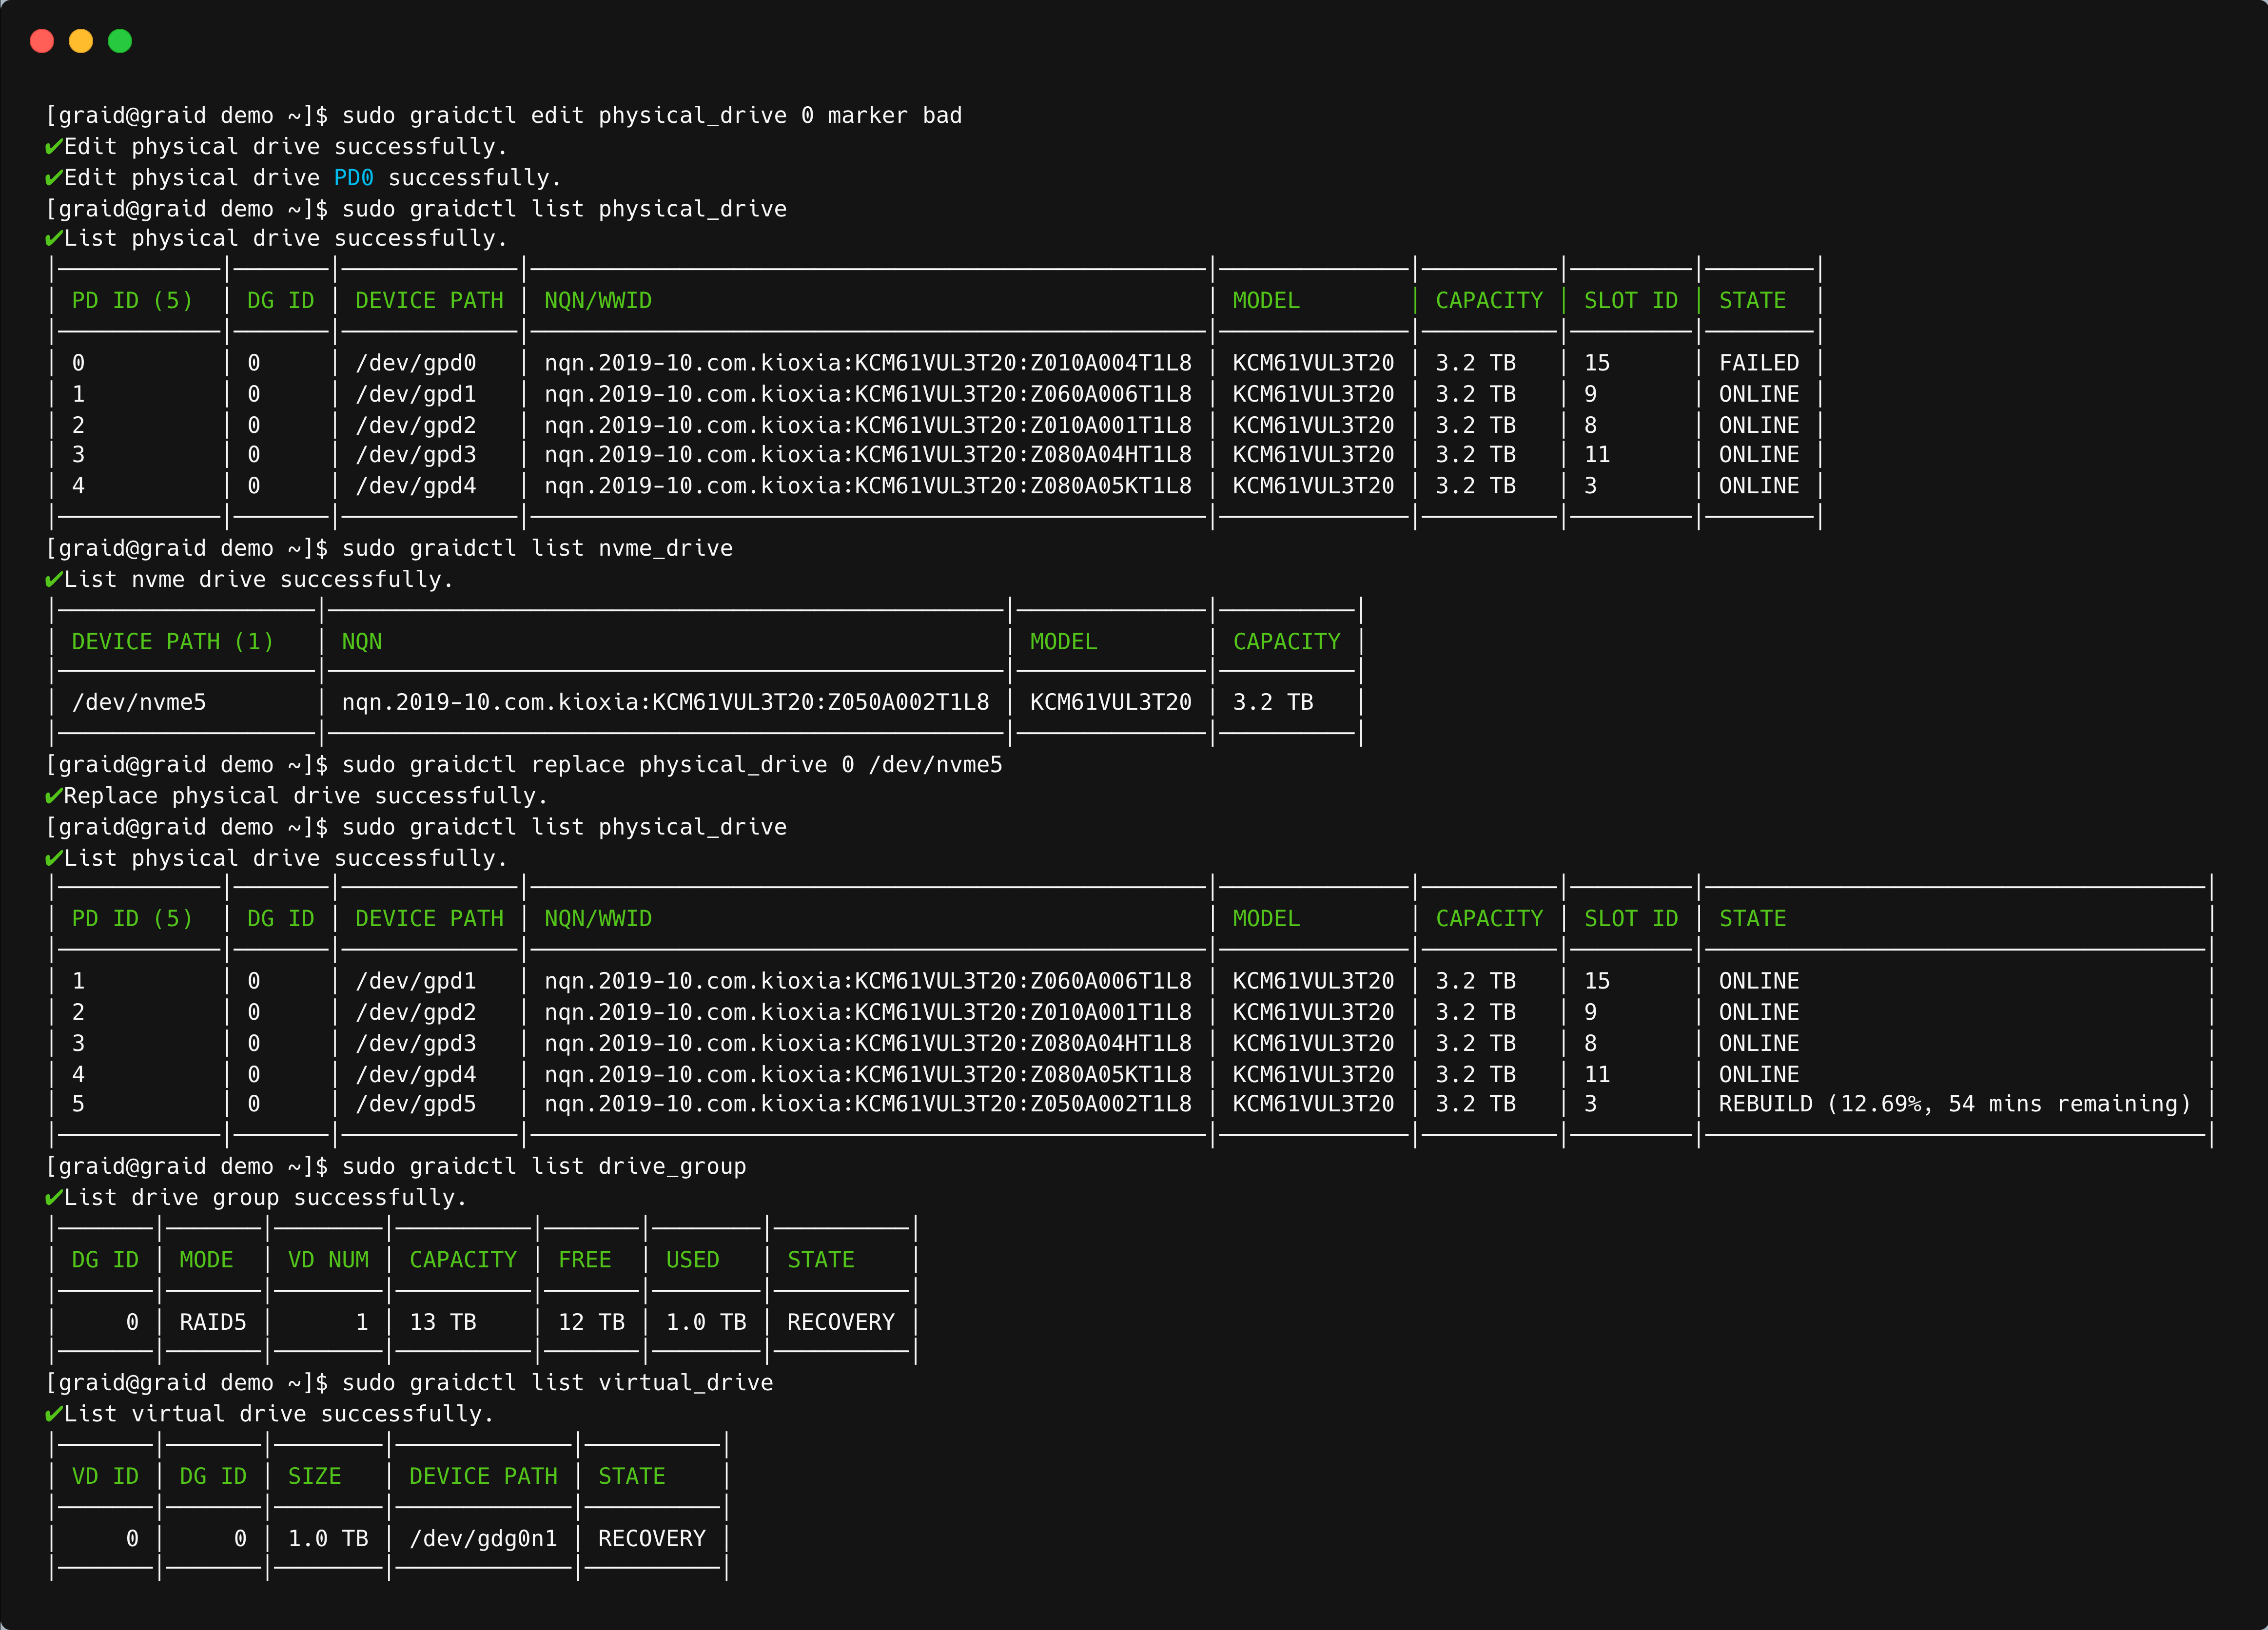2268x1630 pixels.
Task: Click the checkmark beside "List drive group successfully"
Action: (x=52, y=1197)
